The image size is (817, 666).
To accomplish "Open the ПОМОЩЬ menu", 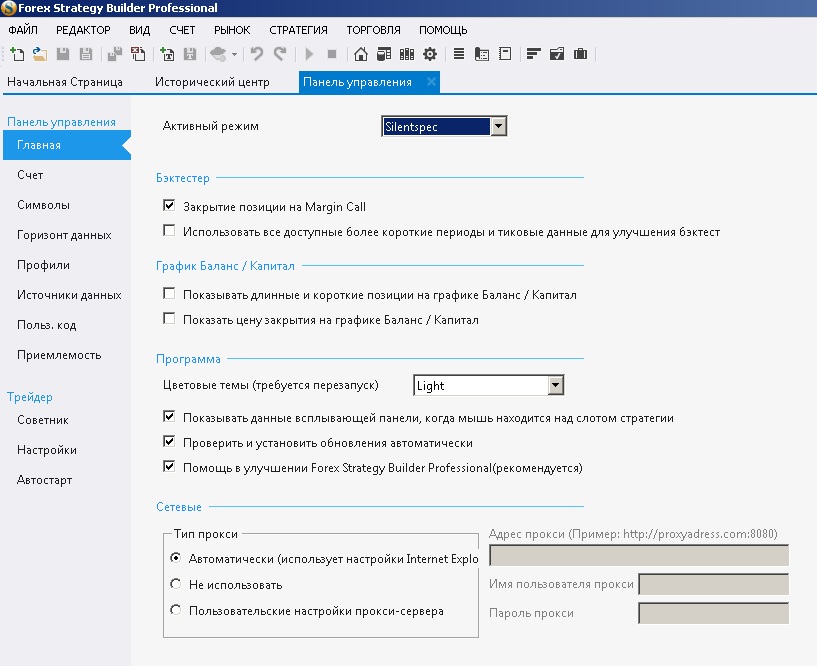I will (x=443, y=30).
